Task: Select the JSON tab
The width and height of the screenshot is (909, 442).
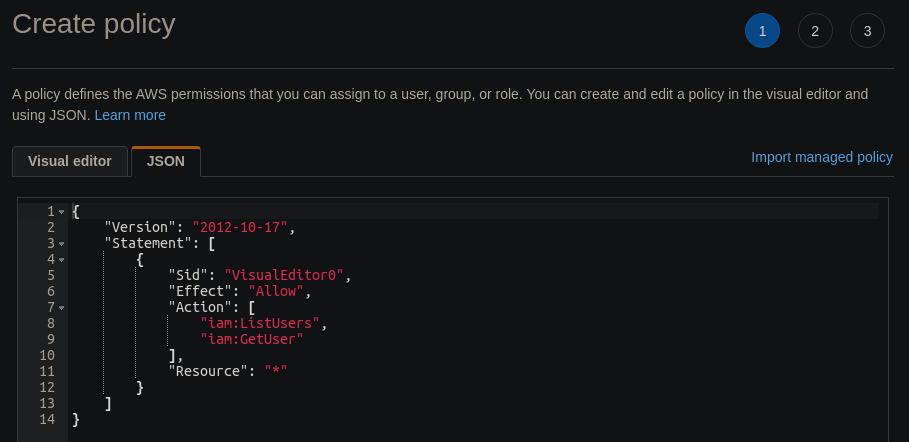Action: tap(166, 161)
